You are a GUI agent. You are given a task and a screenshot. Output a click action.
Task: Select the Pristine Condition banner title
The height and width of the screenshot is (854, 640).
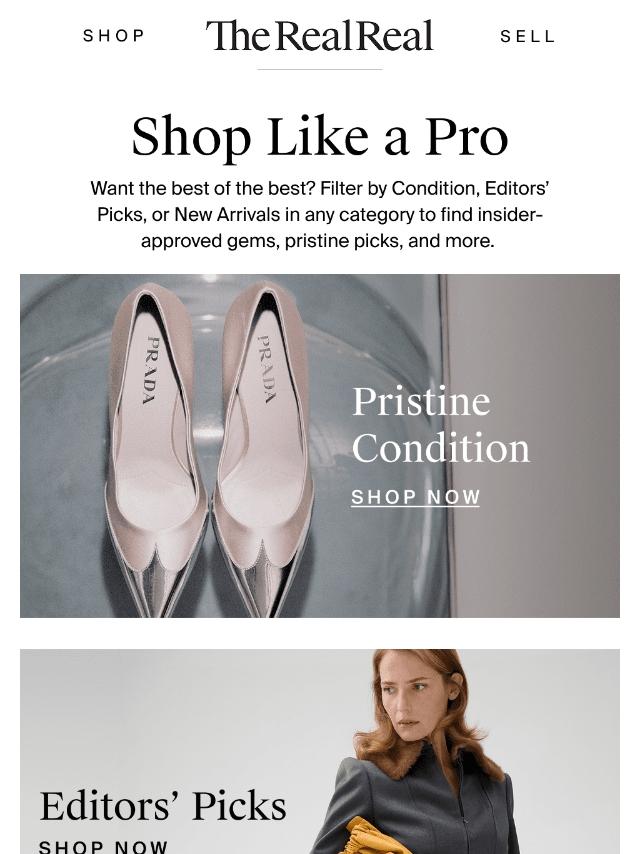point(440,424)
